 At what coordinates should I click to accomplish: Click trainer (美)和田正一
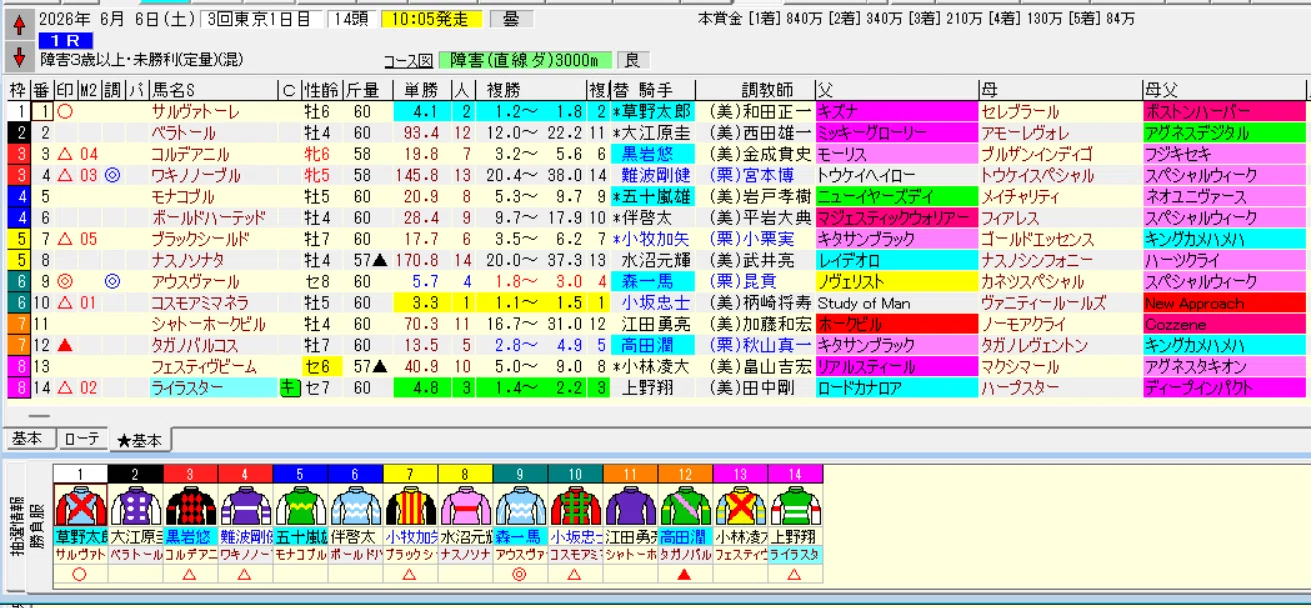point(762,111)
